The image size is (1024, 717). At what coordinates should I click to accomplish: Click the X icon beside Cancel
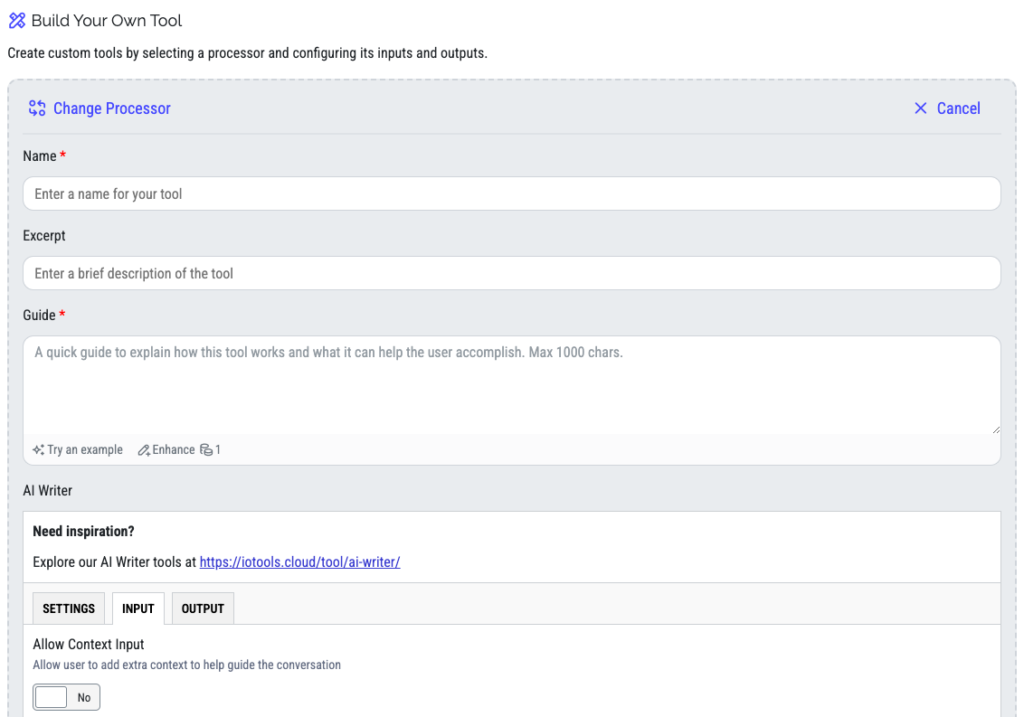pyautogui.click(x=920, y=108)
